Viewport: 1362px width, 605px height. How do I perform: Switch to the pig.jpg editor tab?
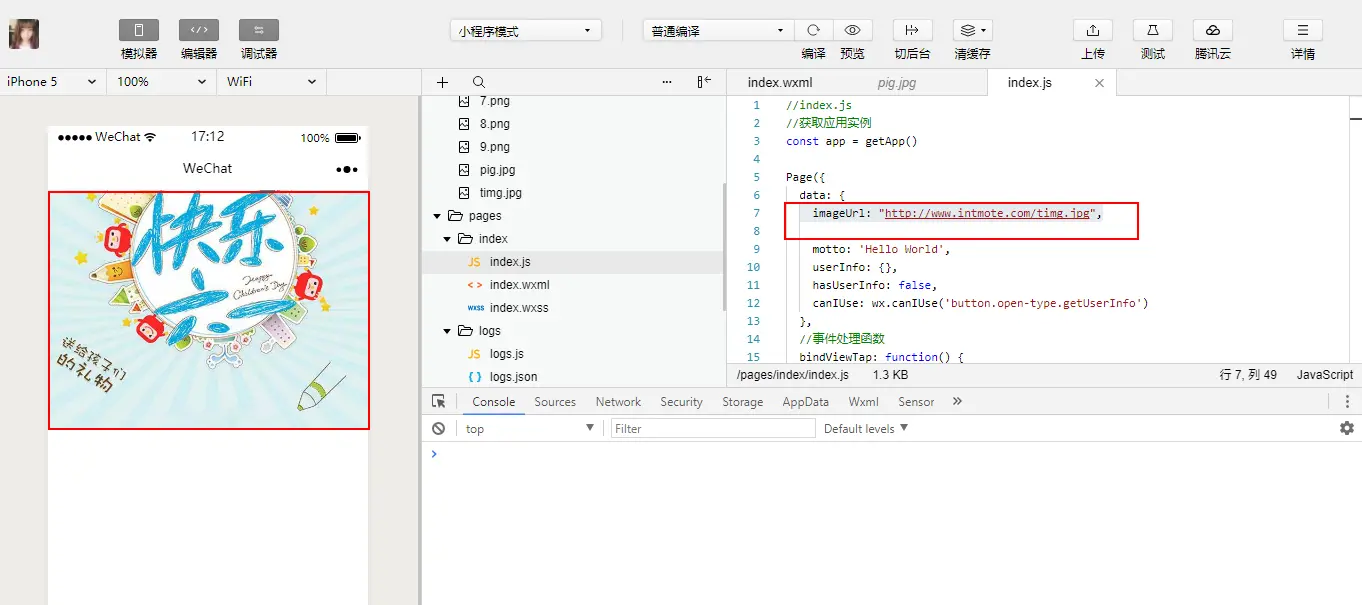tap(897, 83)
